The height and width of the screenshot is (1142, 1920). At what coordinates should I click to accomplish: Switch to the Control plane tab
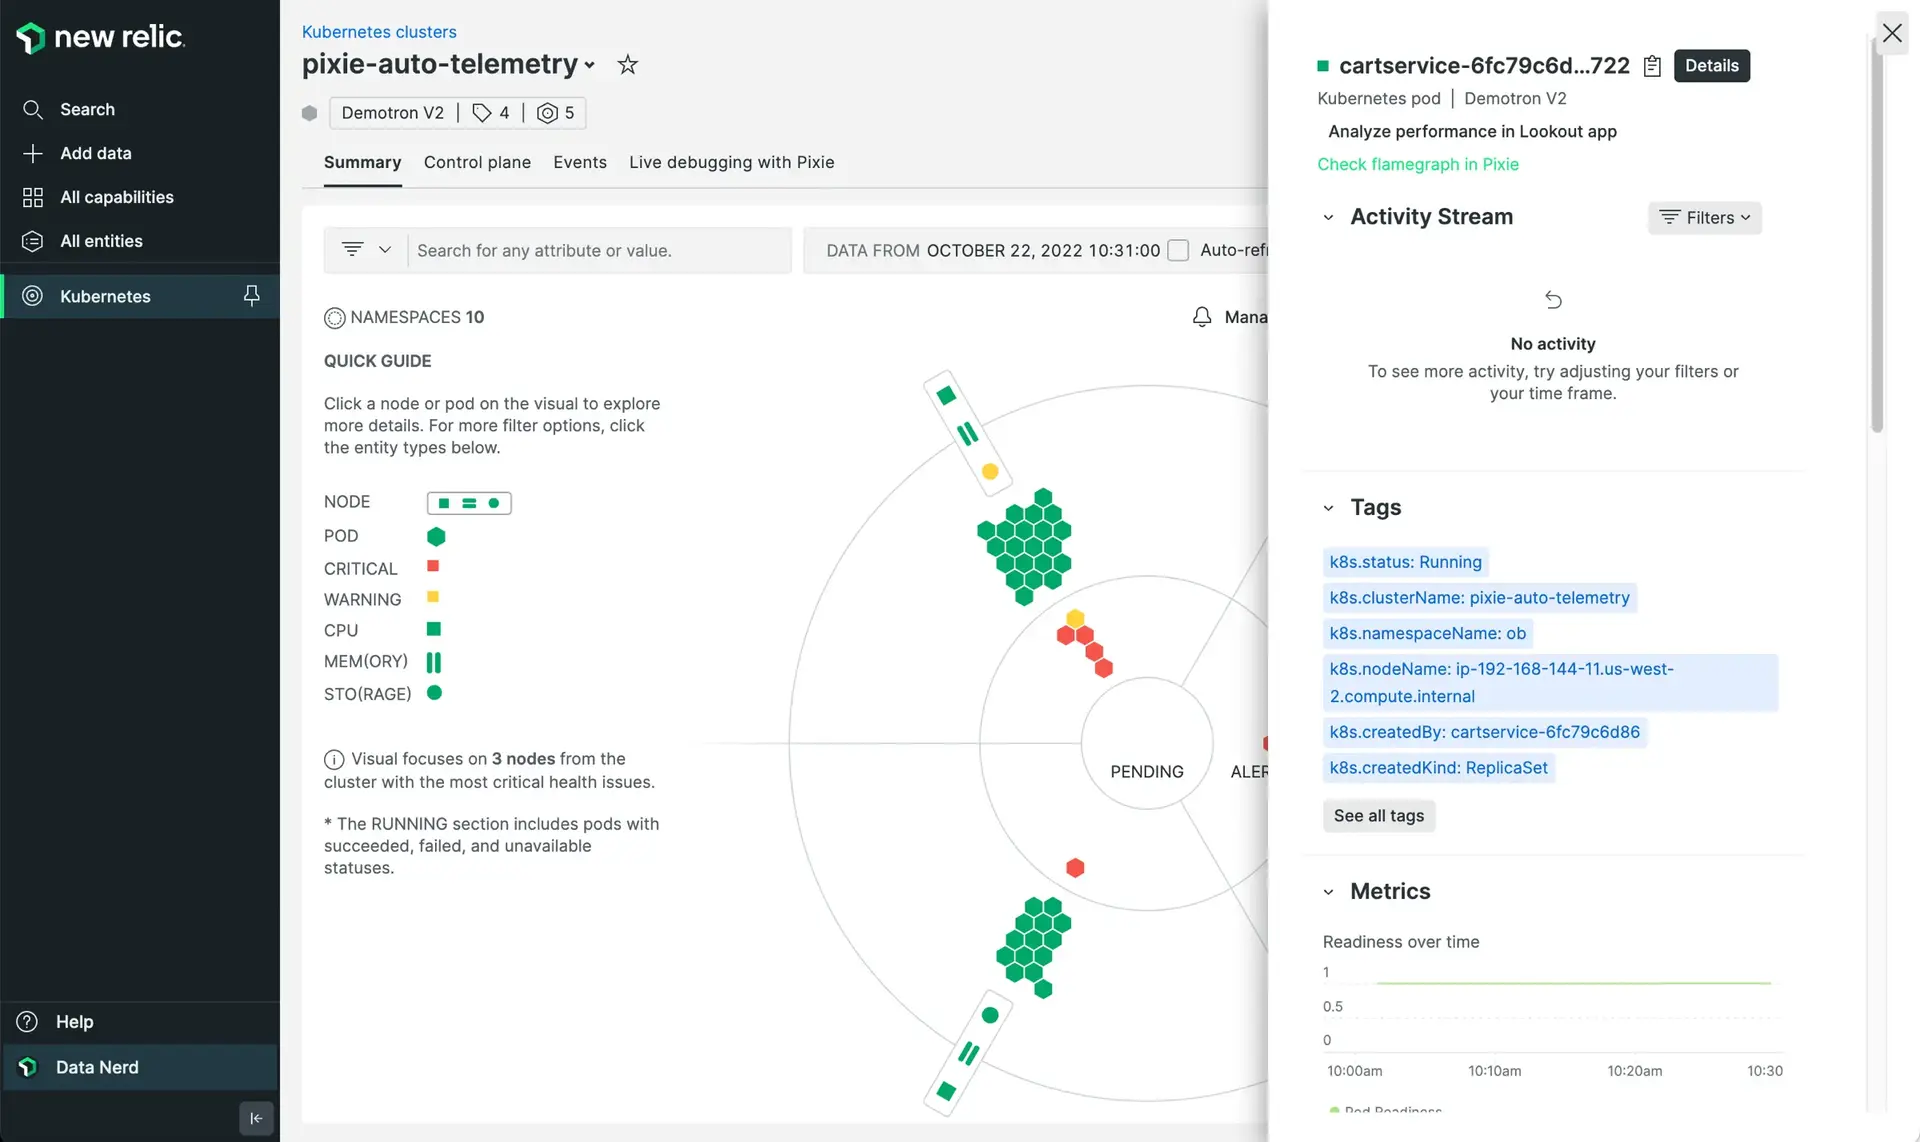[477, 162]
